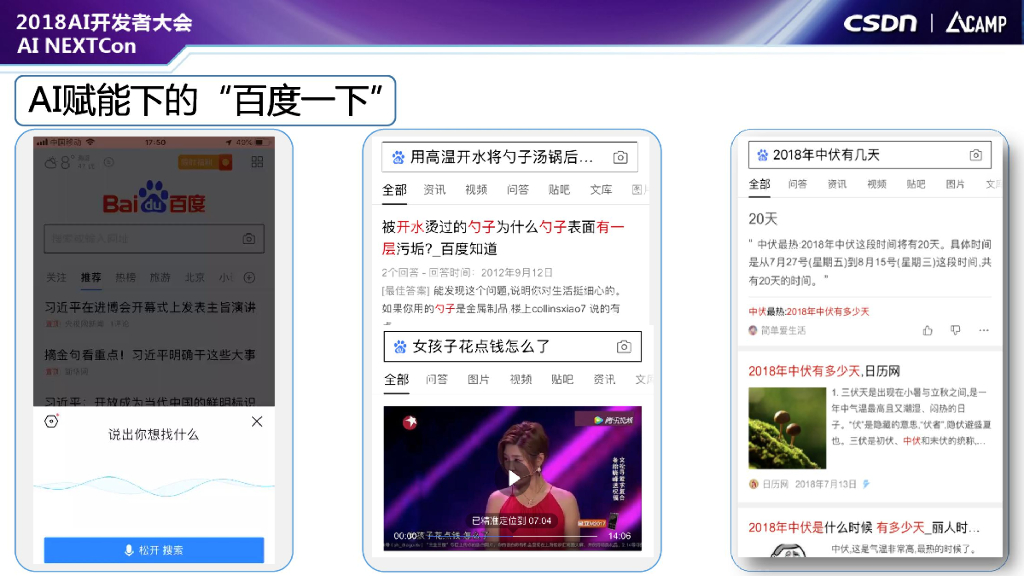
Task: Click the camera icon in the spoon search bar
Action: click(x=620, y=157)
